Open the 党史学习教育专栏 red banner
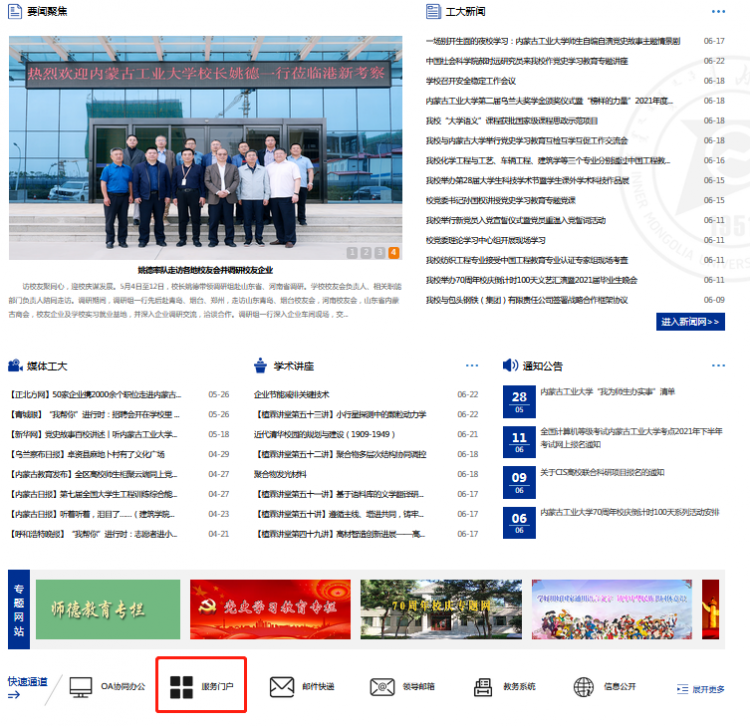750x726 pixels. 269,609
